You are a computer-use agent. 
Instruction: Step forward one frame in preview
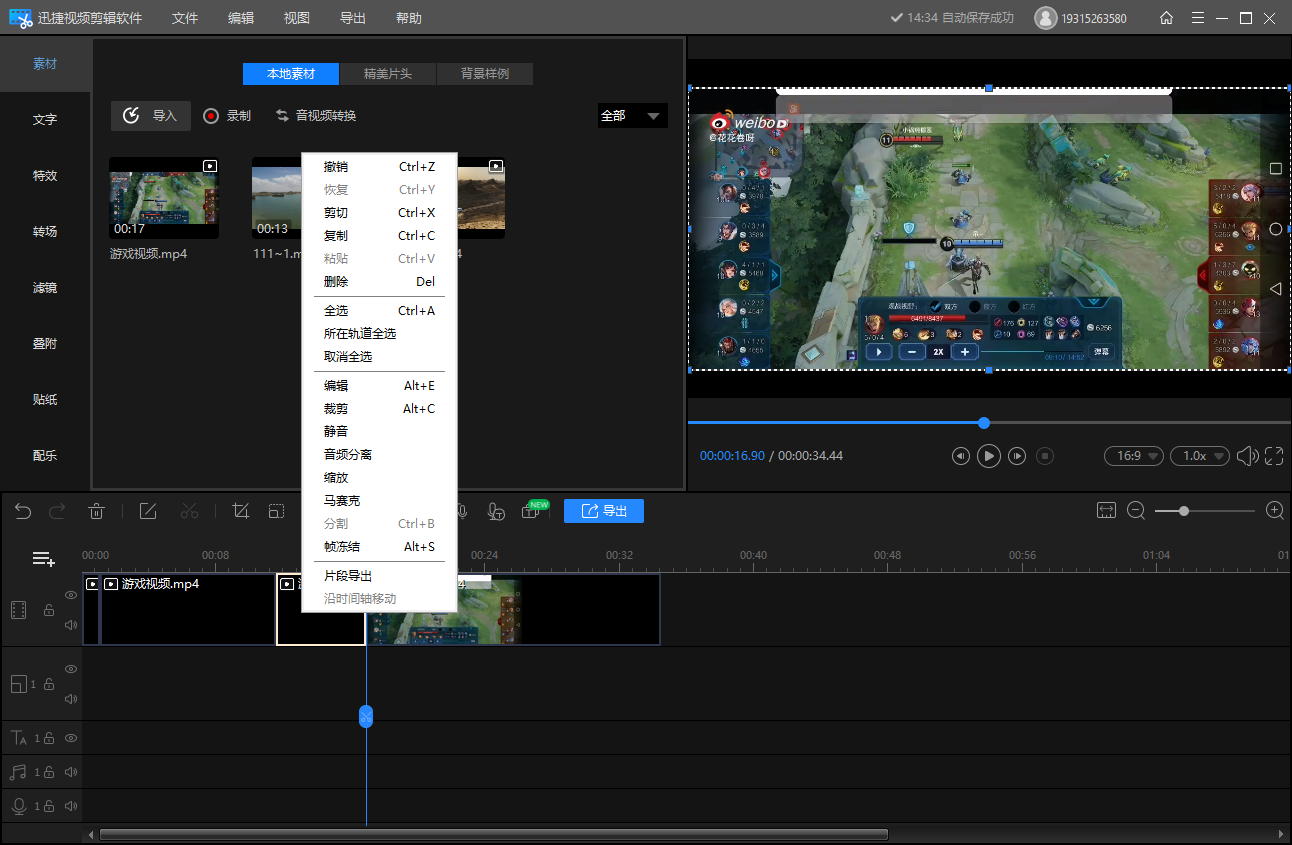1017,456
